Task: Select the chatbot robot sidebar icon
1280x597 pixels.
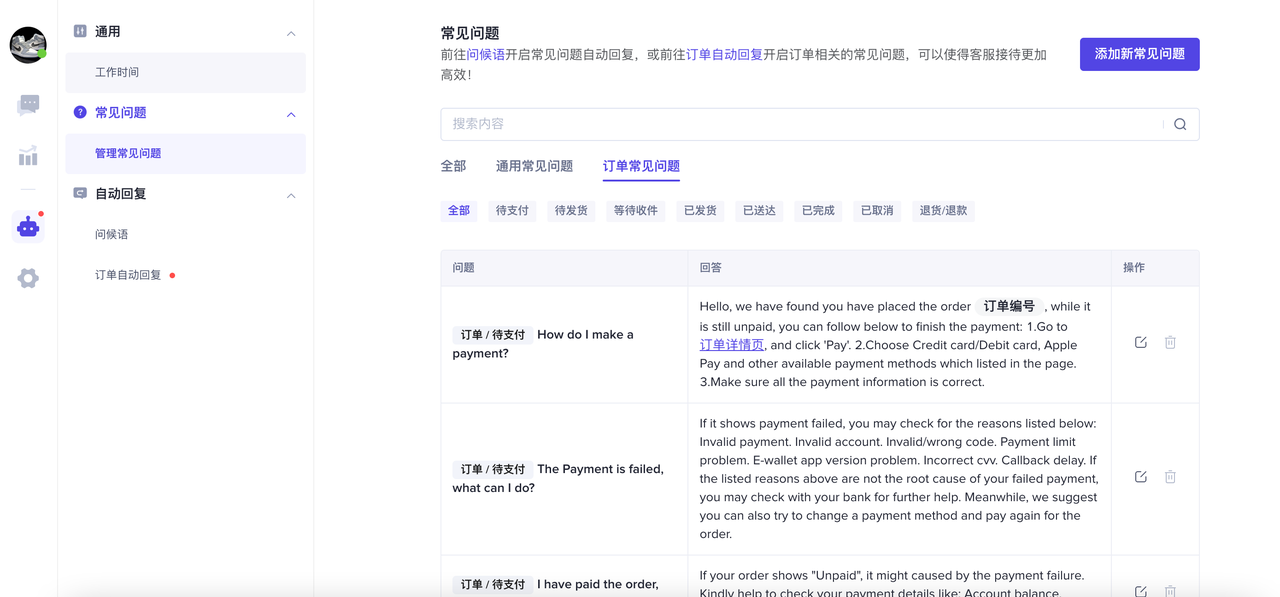Action: 28,227
